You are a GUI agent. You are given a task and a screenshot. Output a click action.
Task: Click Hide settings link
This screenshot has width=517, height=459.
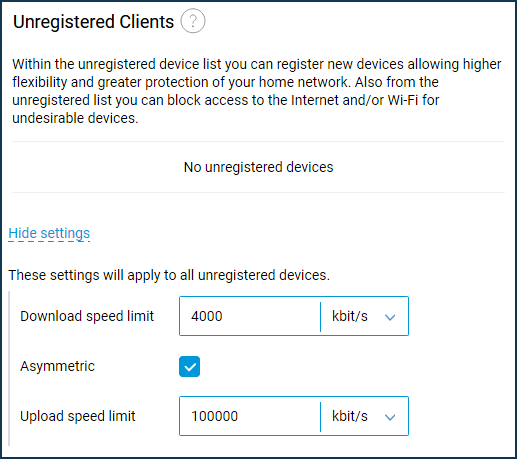pyautogui.click(x=49, y=233)
